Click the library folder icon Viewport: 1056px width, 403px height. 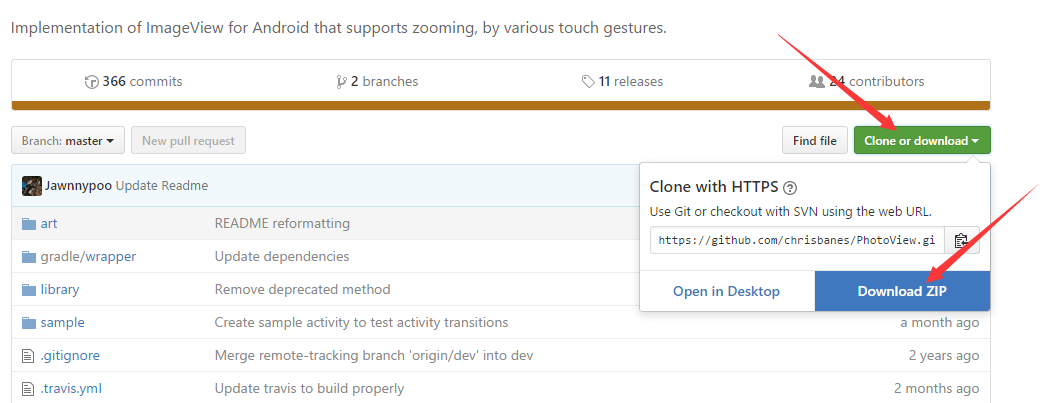[29, 289]
